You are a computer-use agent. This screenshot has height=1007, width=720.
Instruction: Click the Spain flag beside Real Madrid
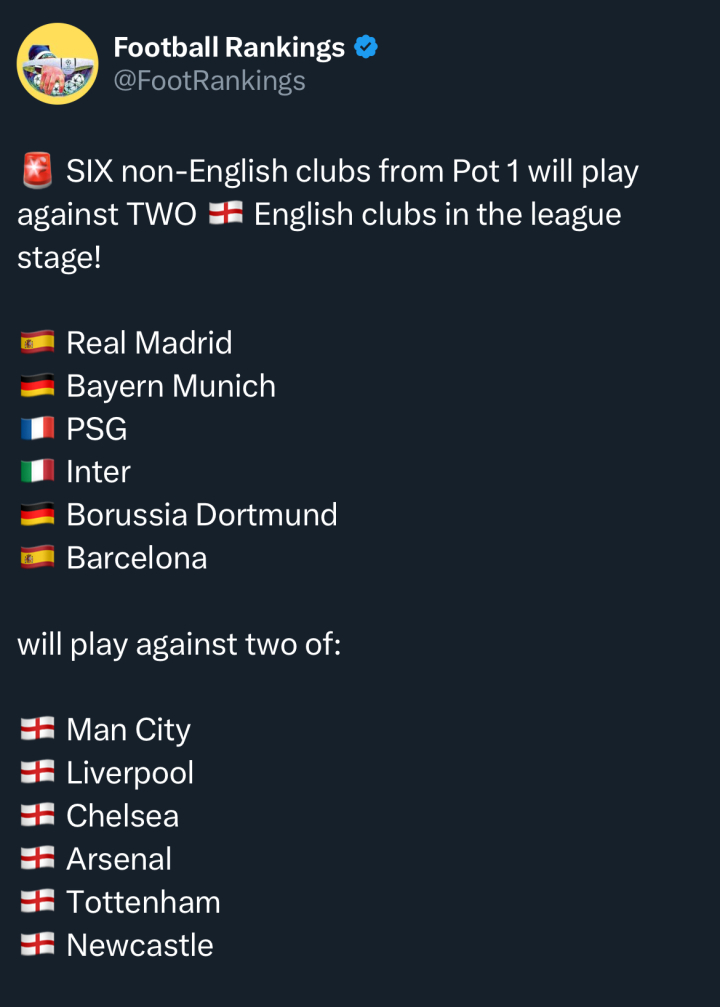[x=37, y=342]
